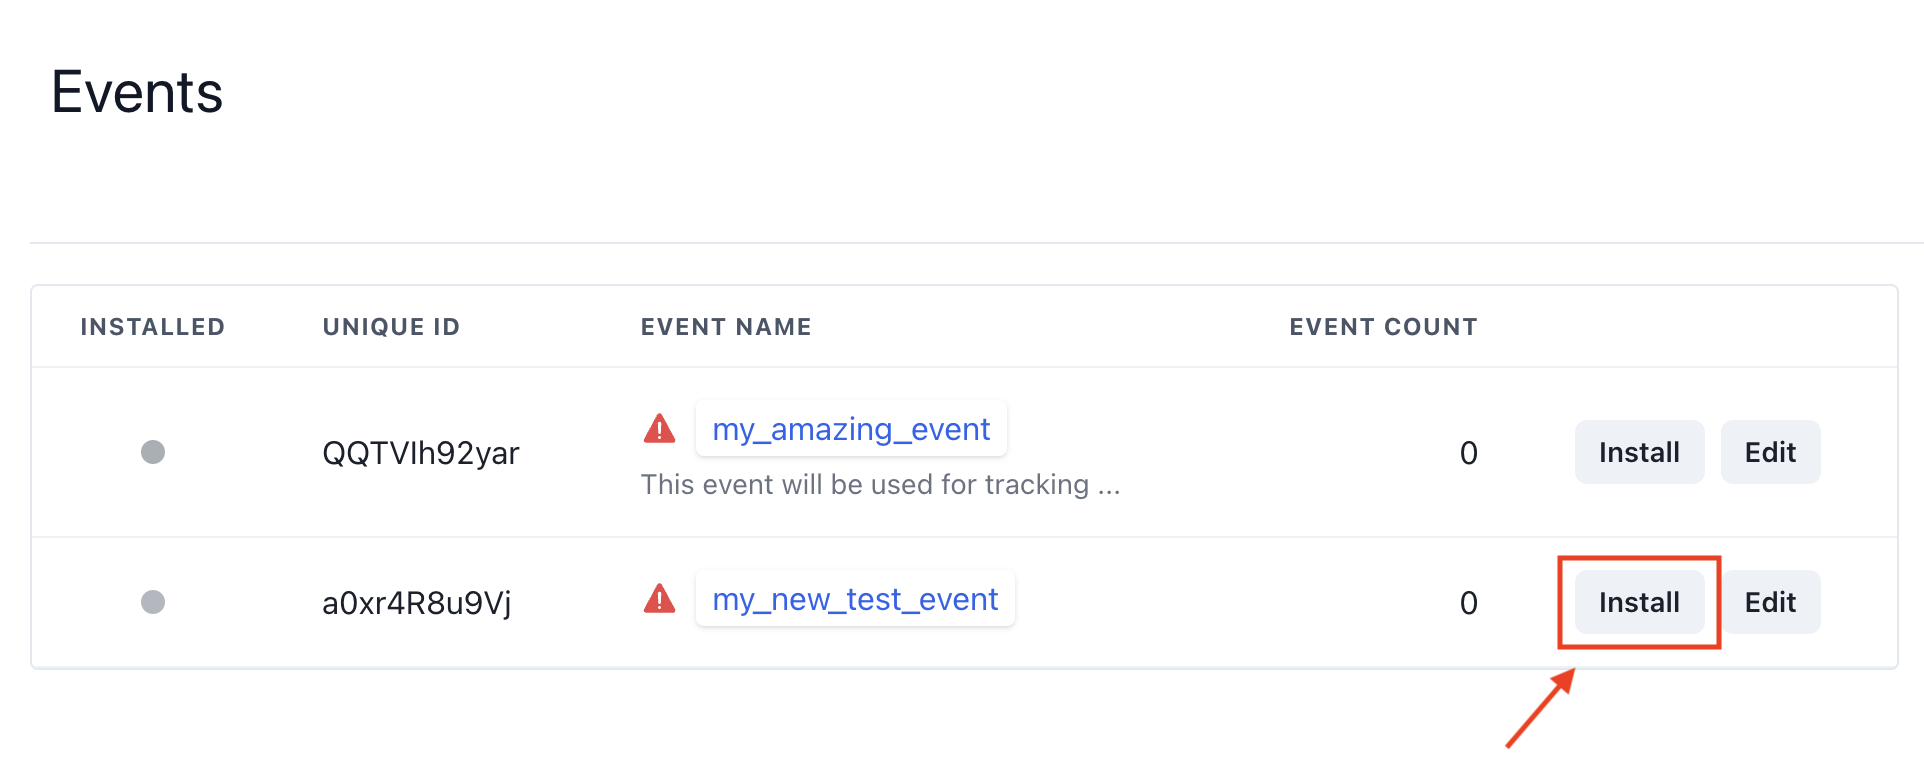Install the my_amazing_event event
The image size is (1924, 780).
click(1639, 452)
